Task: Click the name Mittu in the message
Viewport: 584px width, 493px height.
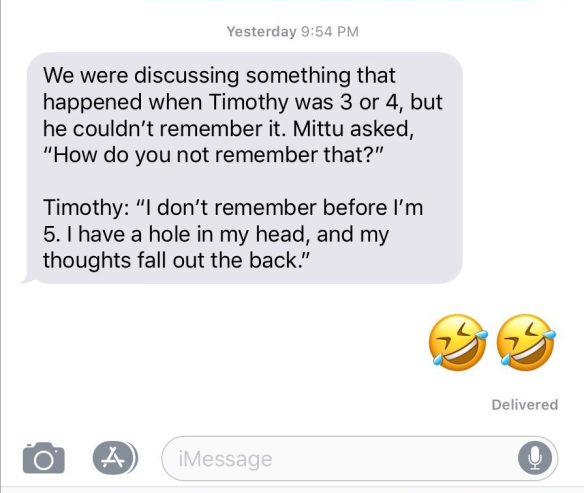Action: click(x=318, y=129)
